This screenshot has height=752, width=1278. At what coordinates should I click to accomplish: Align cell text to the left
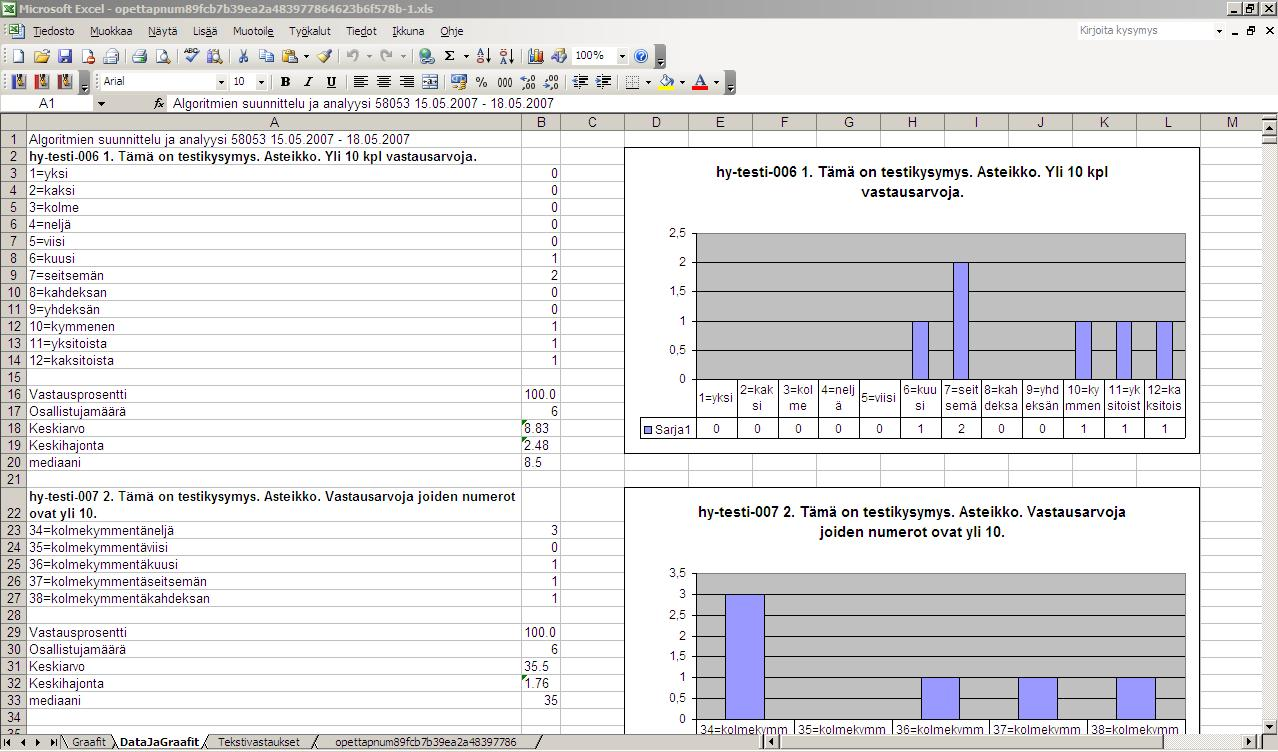pos(360,82)
